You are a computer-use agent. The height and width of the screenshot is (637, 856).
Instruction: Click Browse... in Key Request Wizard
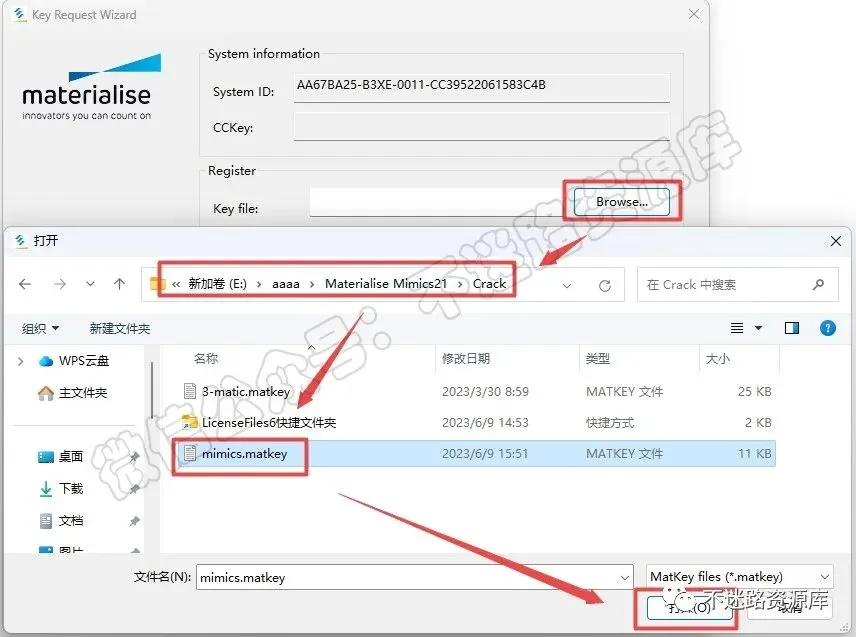[x=622, y=201]
